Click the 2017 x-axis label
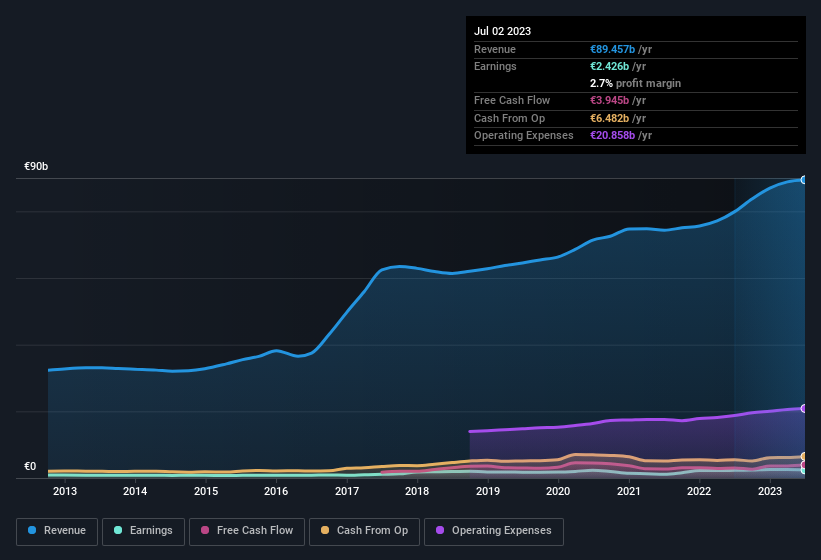This screenshot has height=560, width=821. tap(347, 491)
